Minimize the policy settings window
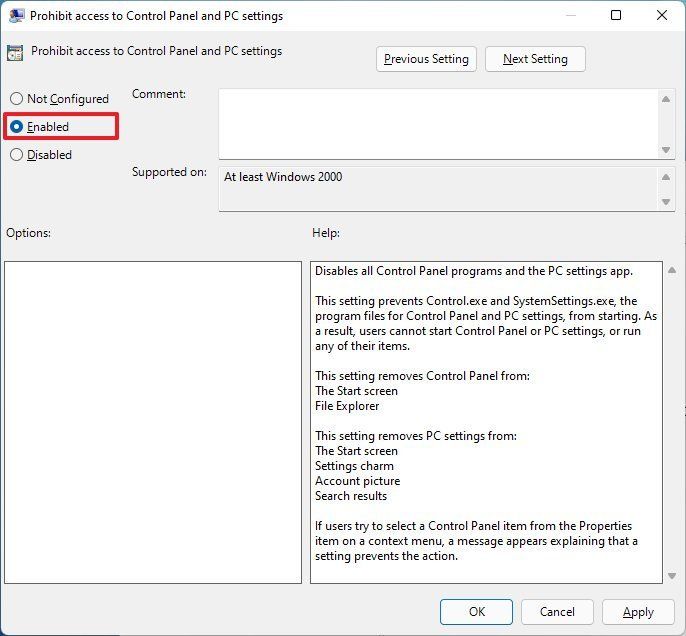686x636 pixels. (570, 15)
